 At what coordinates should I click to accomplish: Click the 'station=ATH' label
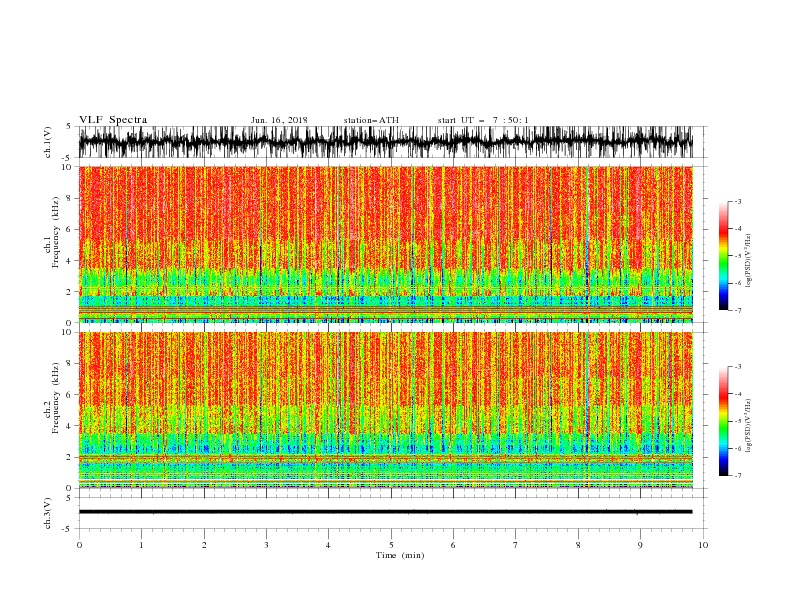click(x=371, y=120)
